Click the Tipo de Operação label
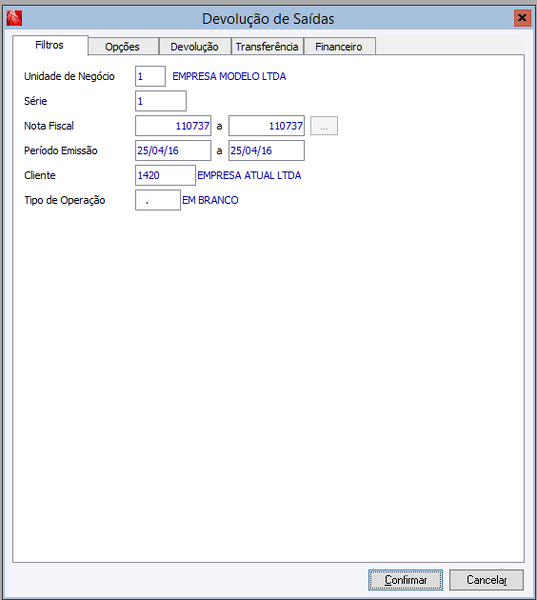This screenshot has height=600, width=537. (x=64, y=201)
